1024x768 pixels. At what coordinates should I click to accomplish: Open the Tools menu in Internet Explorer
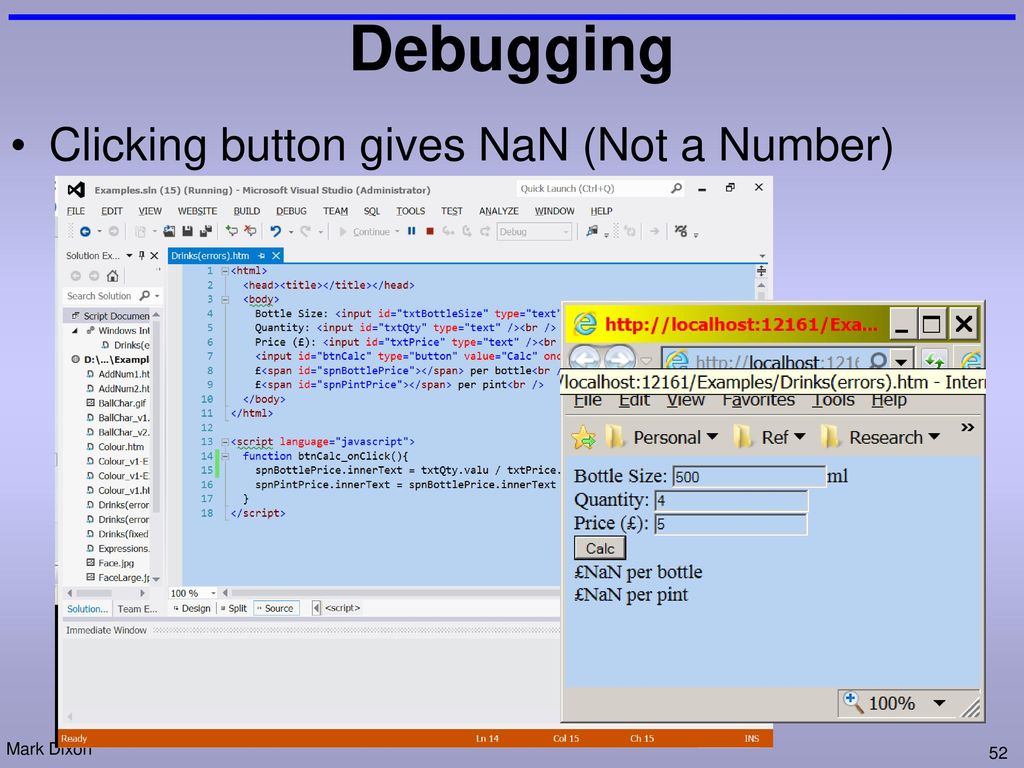pos(833,400)
